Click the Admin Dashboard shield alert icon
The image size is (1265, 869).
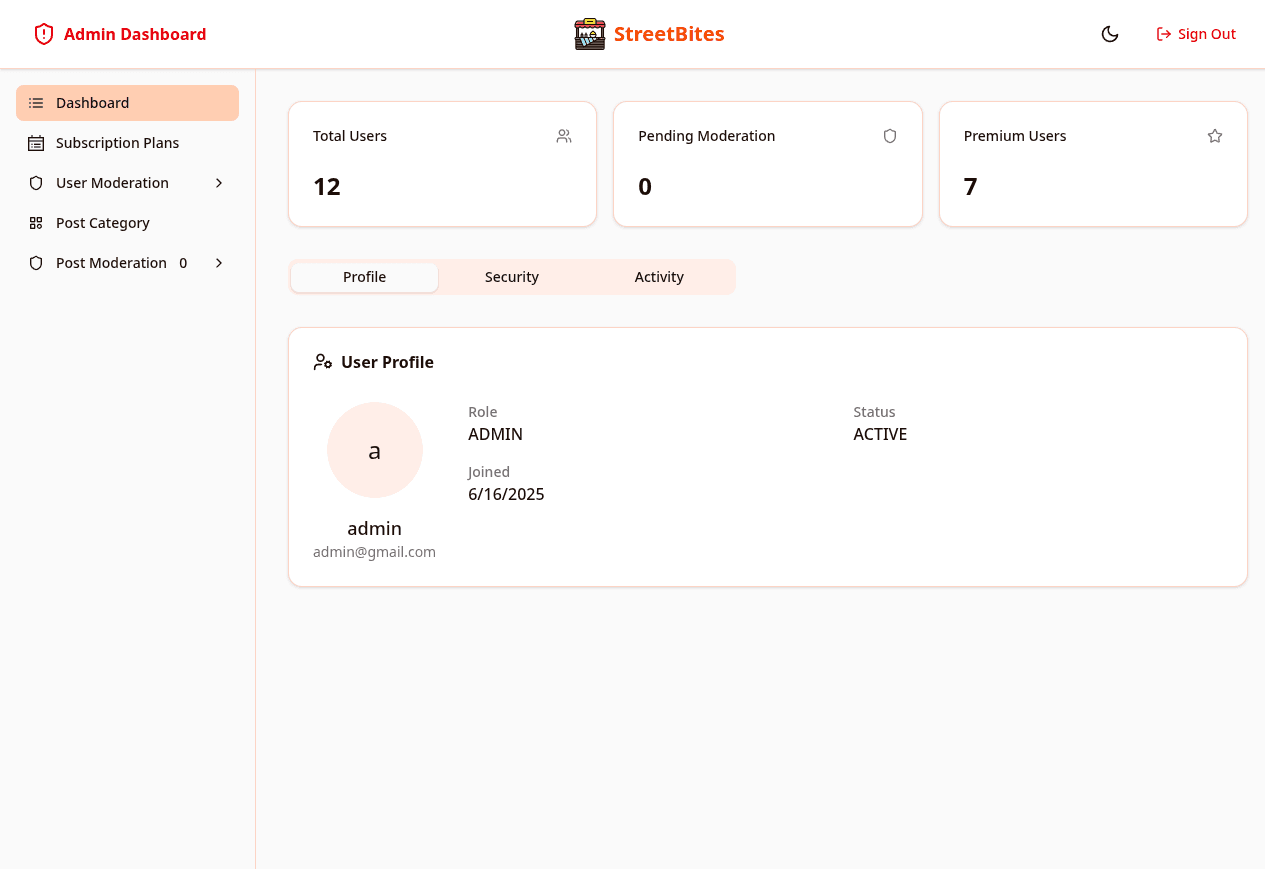pyautogui.click(x=44, y=34)
